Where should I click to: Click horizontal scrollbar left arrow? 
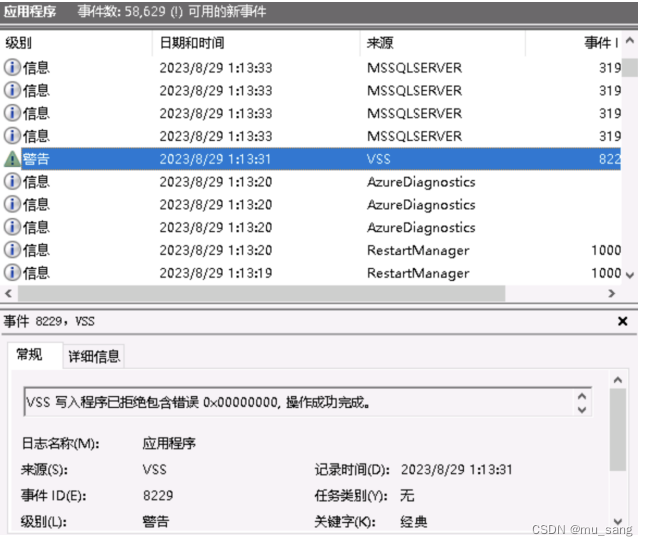[8, 293]
